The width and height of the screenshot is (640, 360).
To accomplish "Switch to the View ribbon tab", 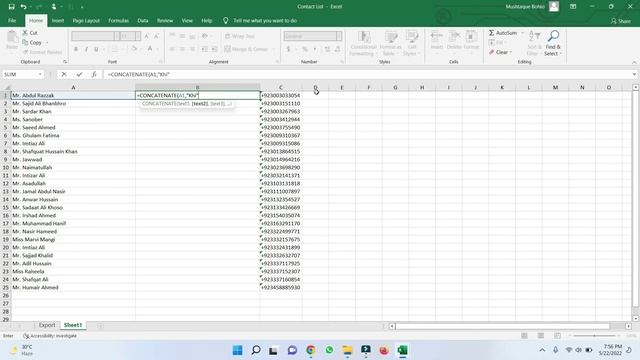I will pyautogui.click(x=187, y=20).
